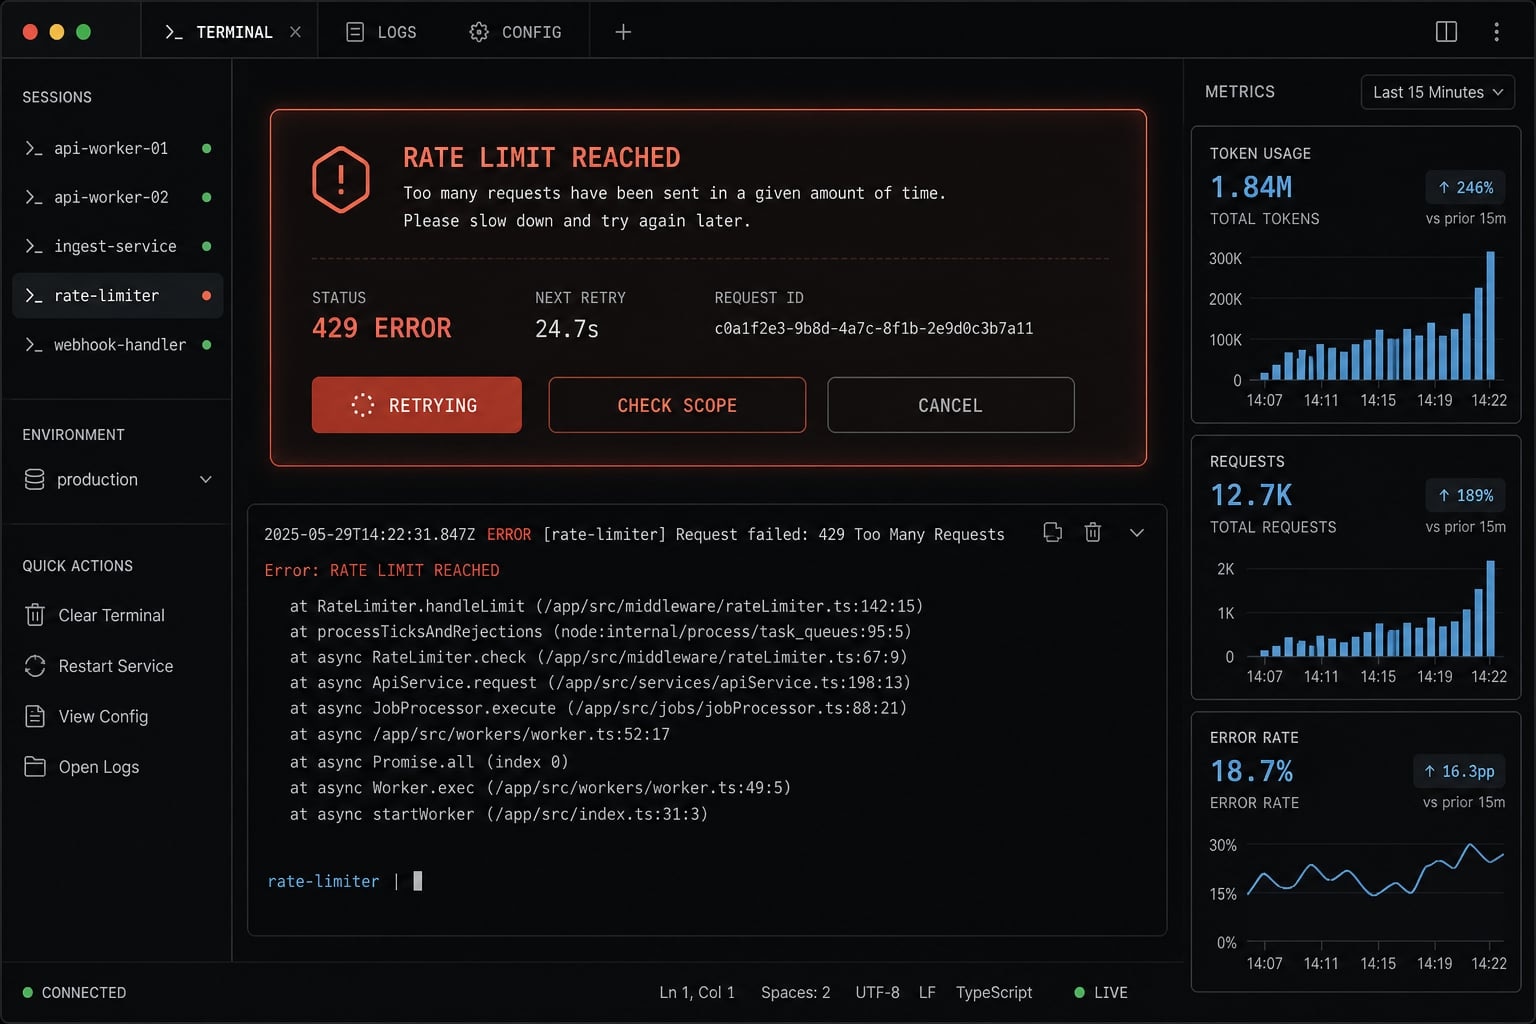Copy the log output with copy icon
The image size is (1536, 1024).
coord(1053,532)
